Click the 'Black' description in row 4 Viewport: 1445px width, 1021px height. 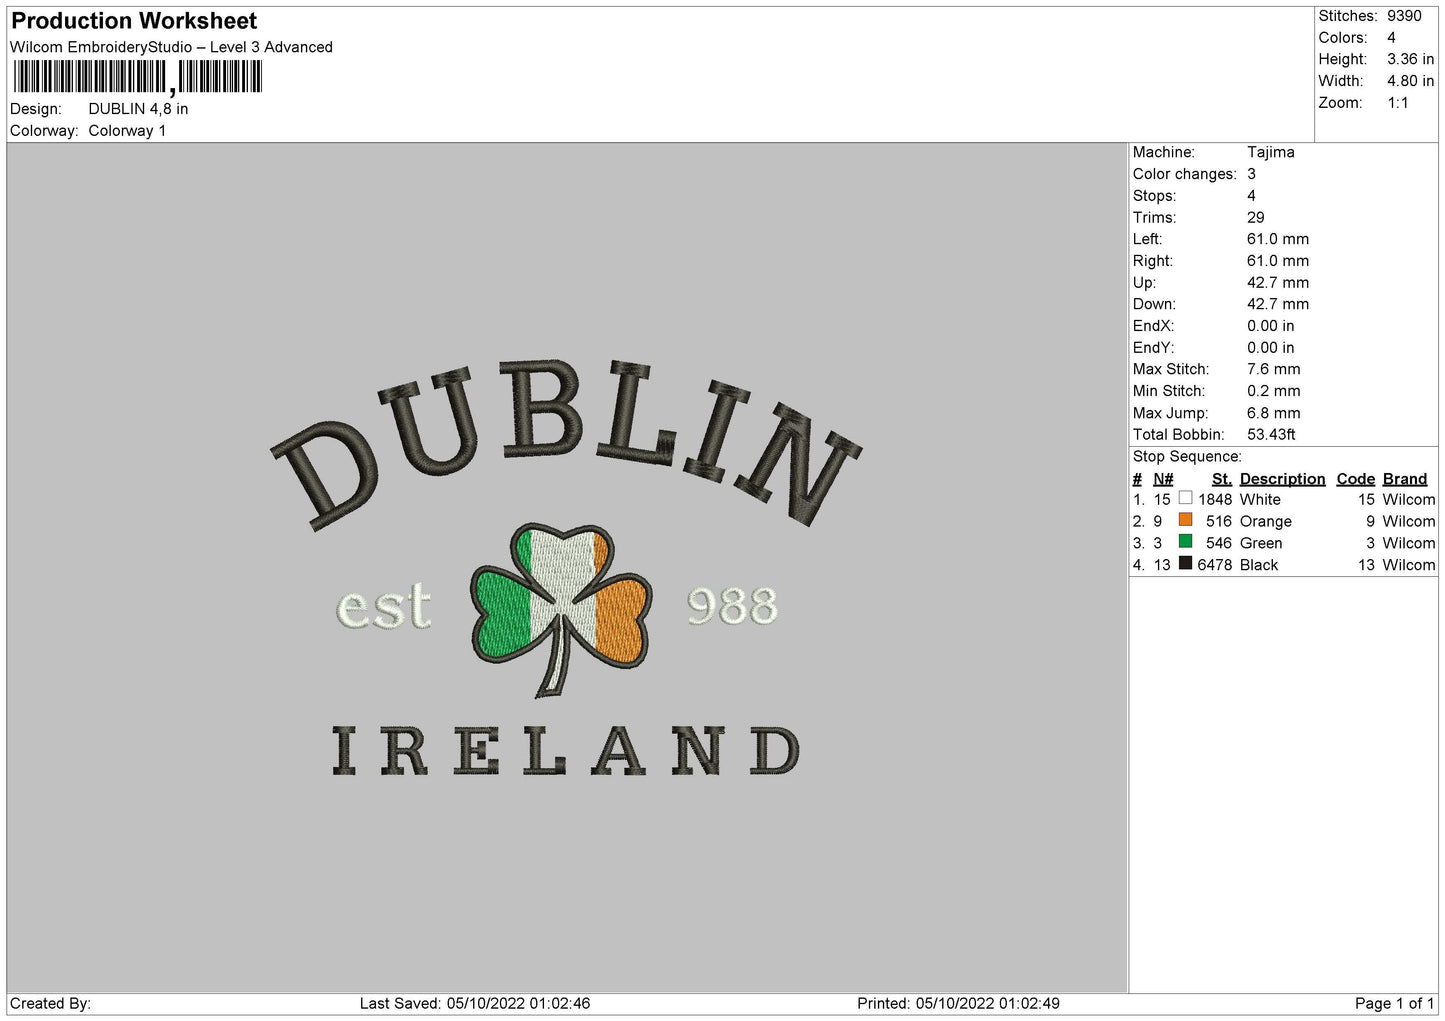pos(1259,566)
